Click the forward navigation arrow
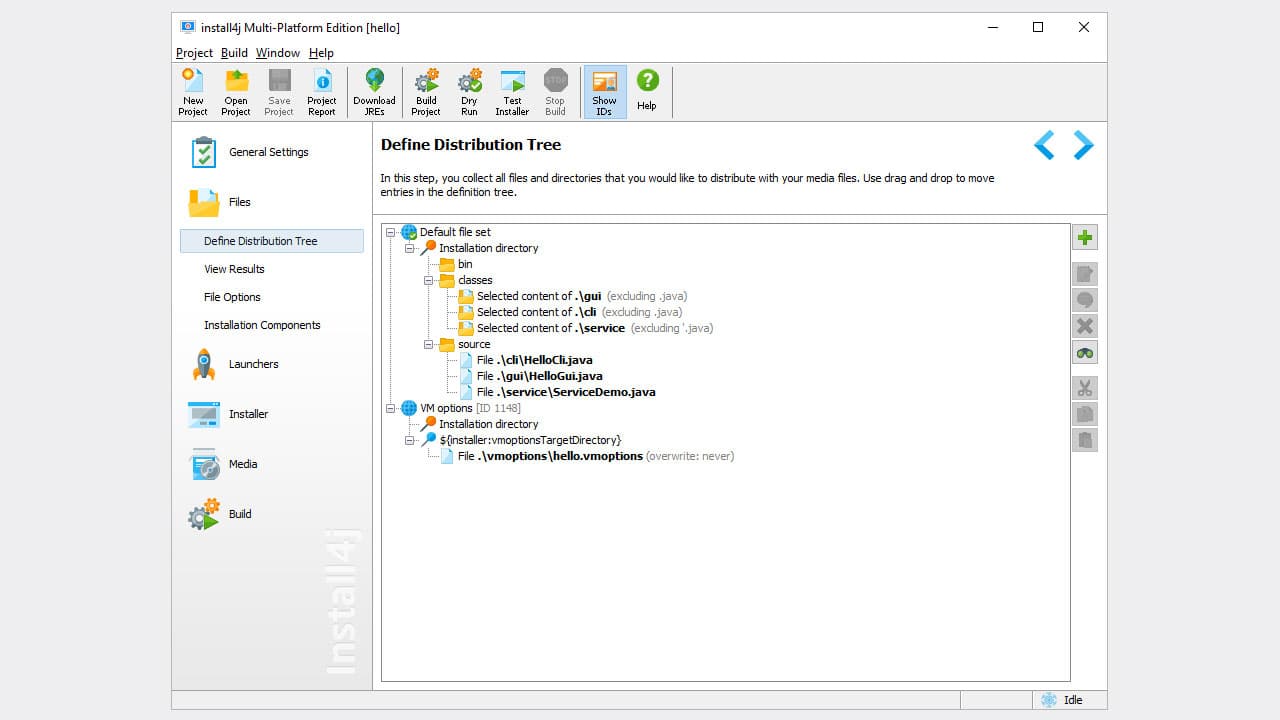1280x720 pixels. (1083, 144)
